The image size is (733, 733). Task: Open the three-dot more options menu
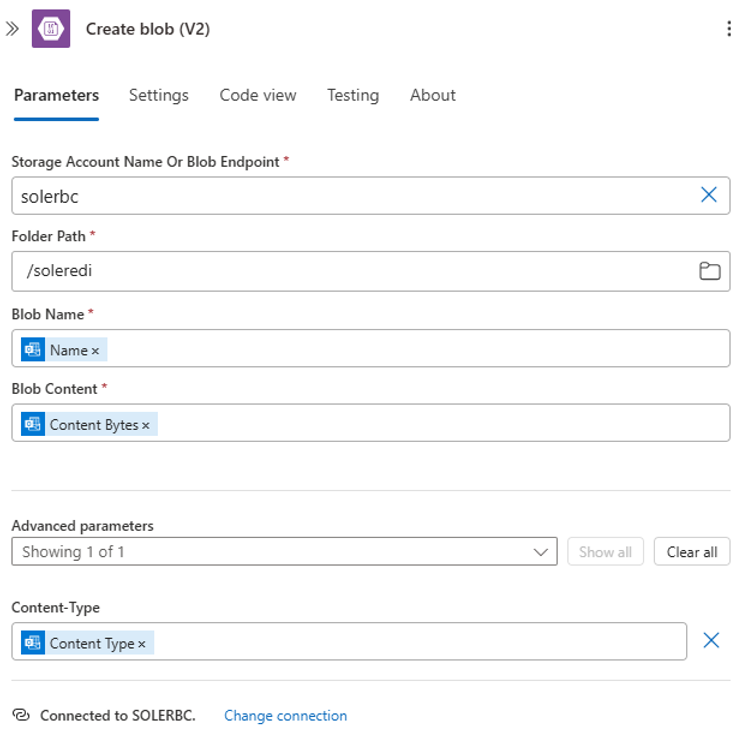728,29
